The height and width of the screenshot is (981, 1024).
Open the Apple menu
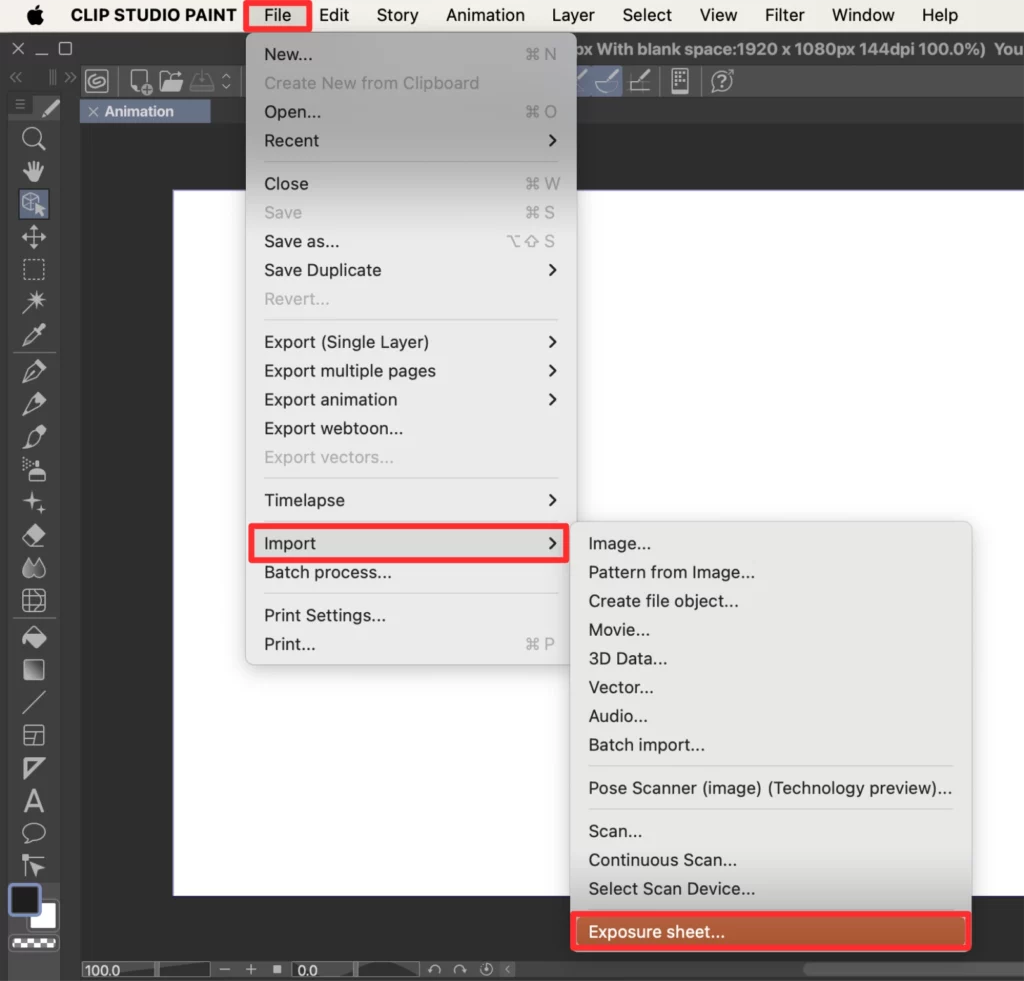pyautogui.click(x=35, y=15)
